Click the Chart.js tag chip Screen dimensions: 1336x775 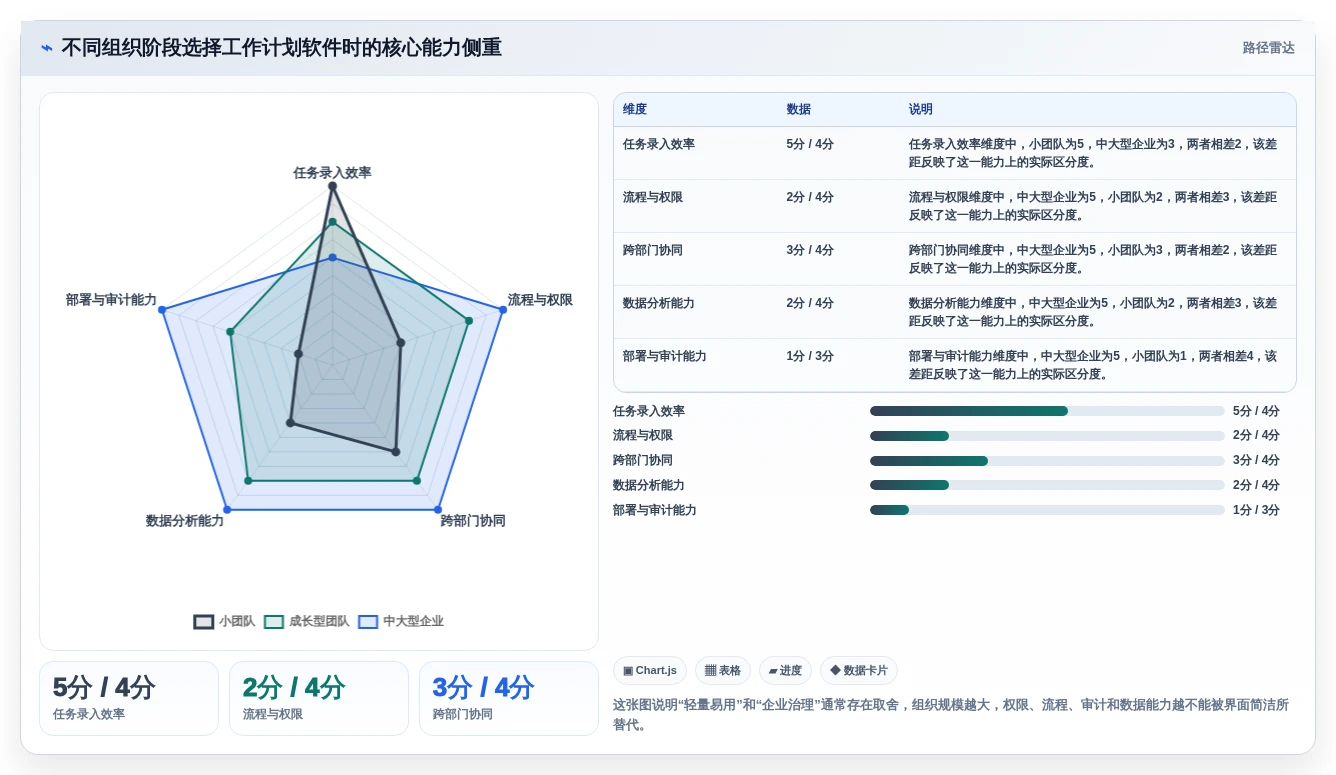tap(650, 670)
